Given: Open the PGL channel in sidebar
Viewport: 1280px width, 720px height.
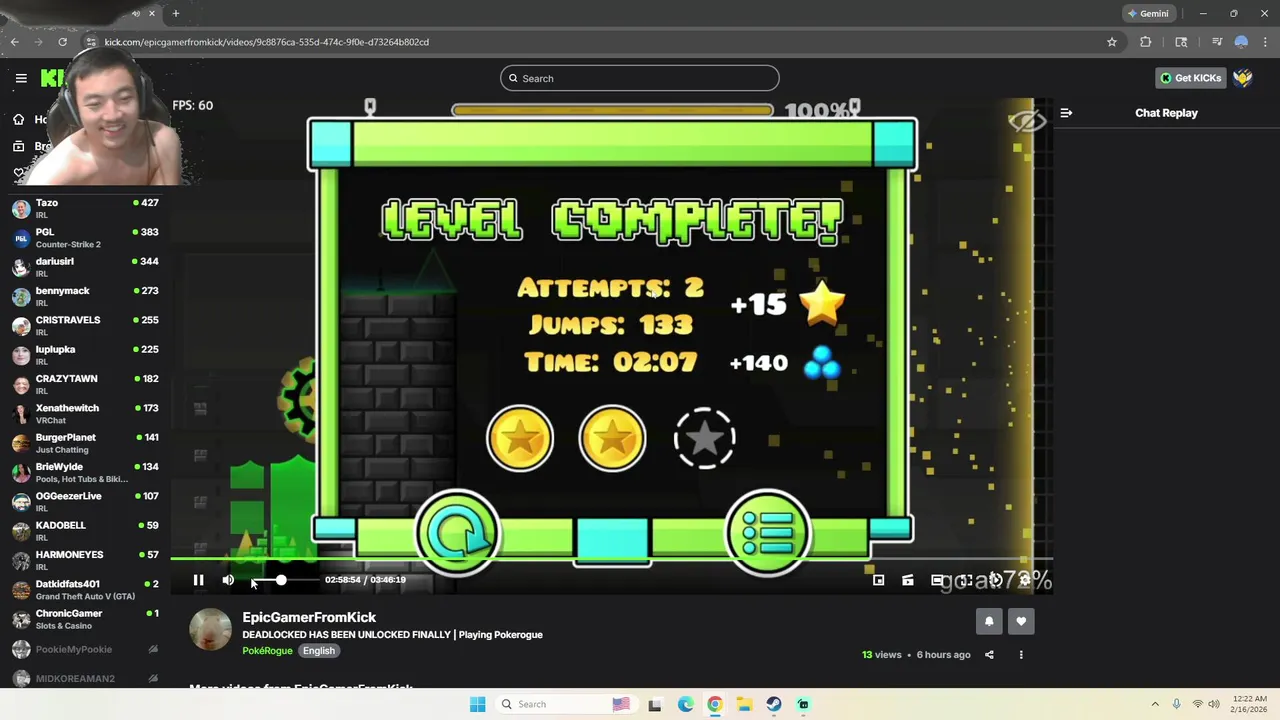Looking at the screenshot, I should click(85, 237).
